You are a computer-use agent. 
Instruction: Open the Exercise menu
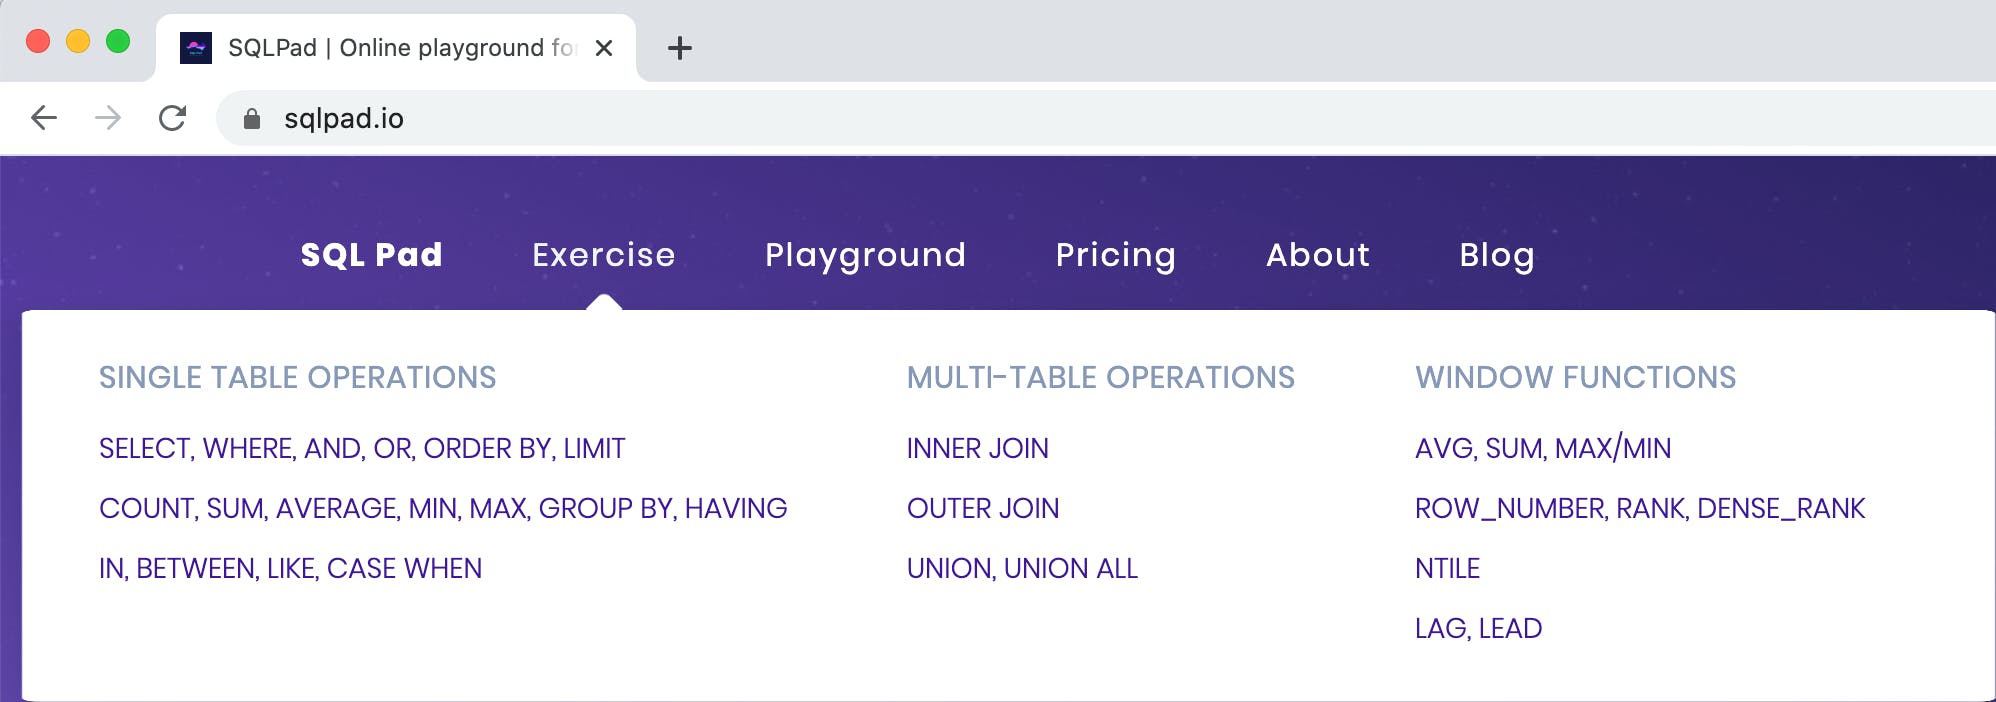(x=604, y=255)
